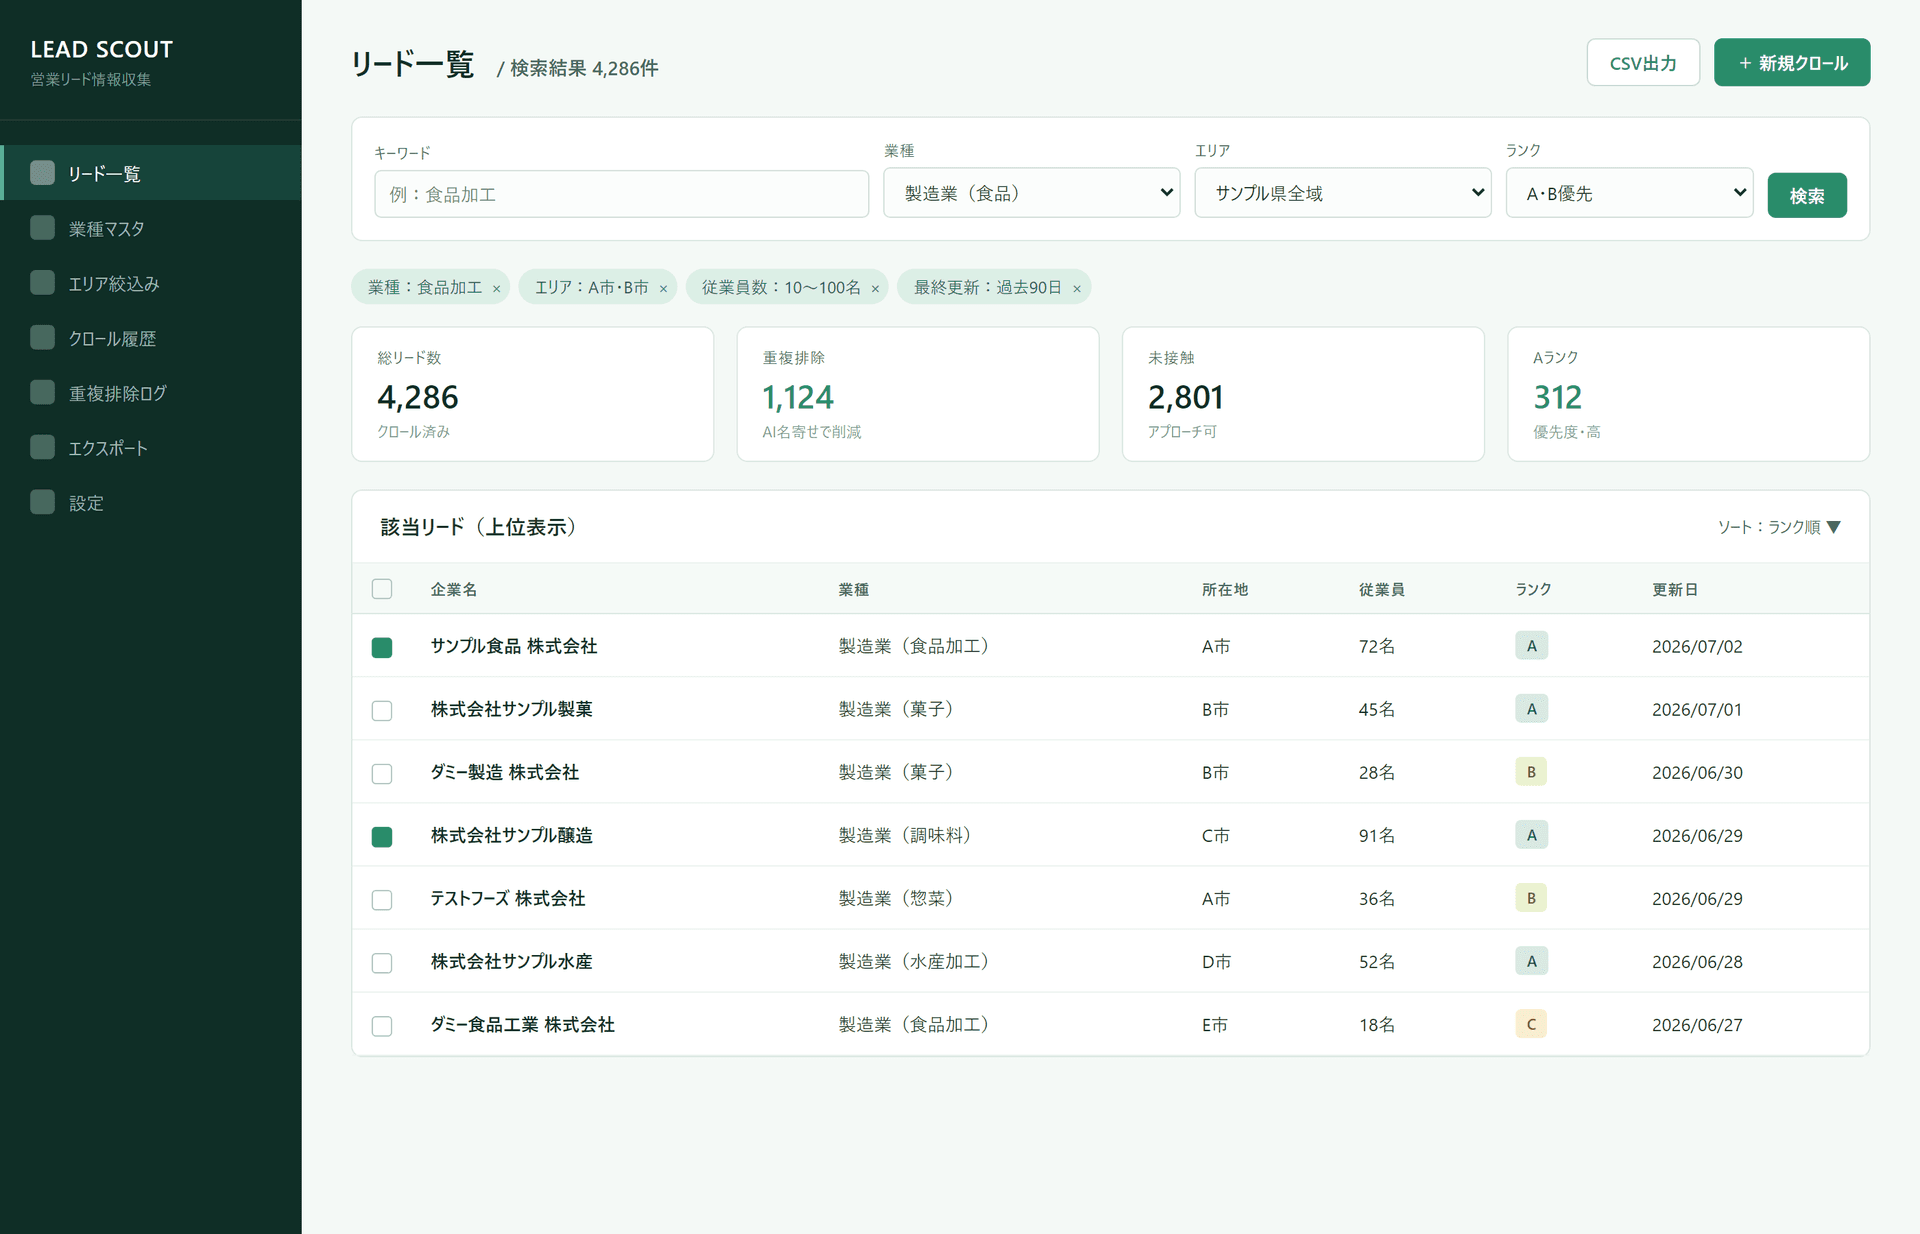Toggle the select-all checkbox in table header

coord(382,589)
